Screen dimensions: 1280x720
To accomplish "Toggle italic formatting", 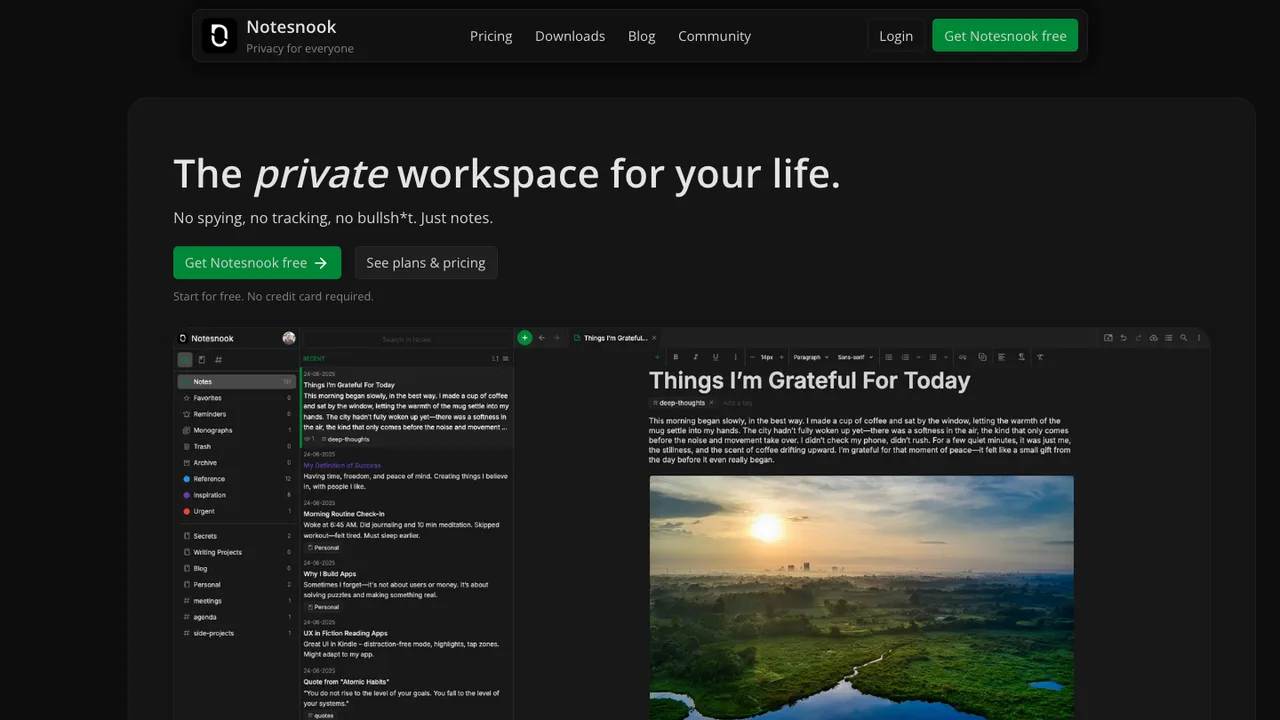I will tap(696, 357).
